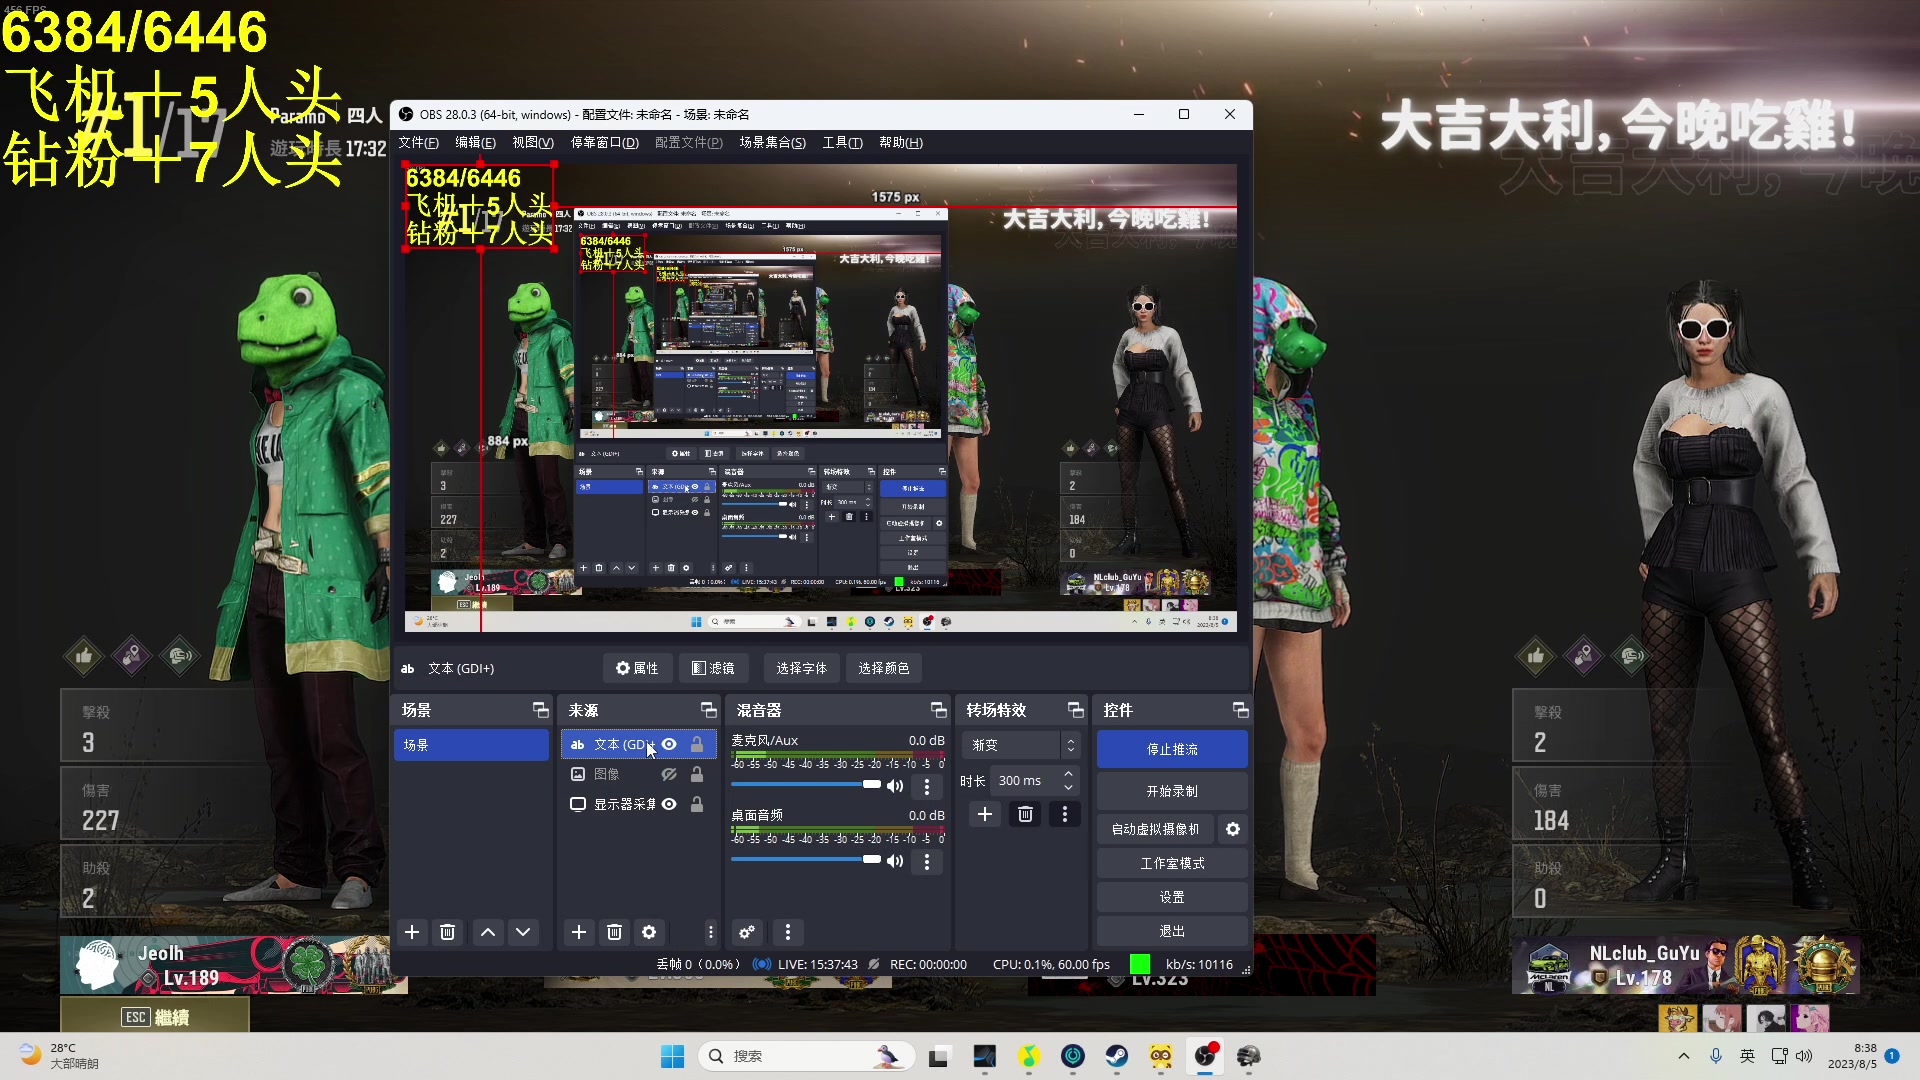Image resolution: width=1920 pixels, height=1080 pixels.
Task: Open 麦克风/Aux channel options dots
Action: pos(927,787)
